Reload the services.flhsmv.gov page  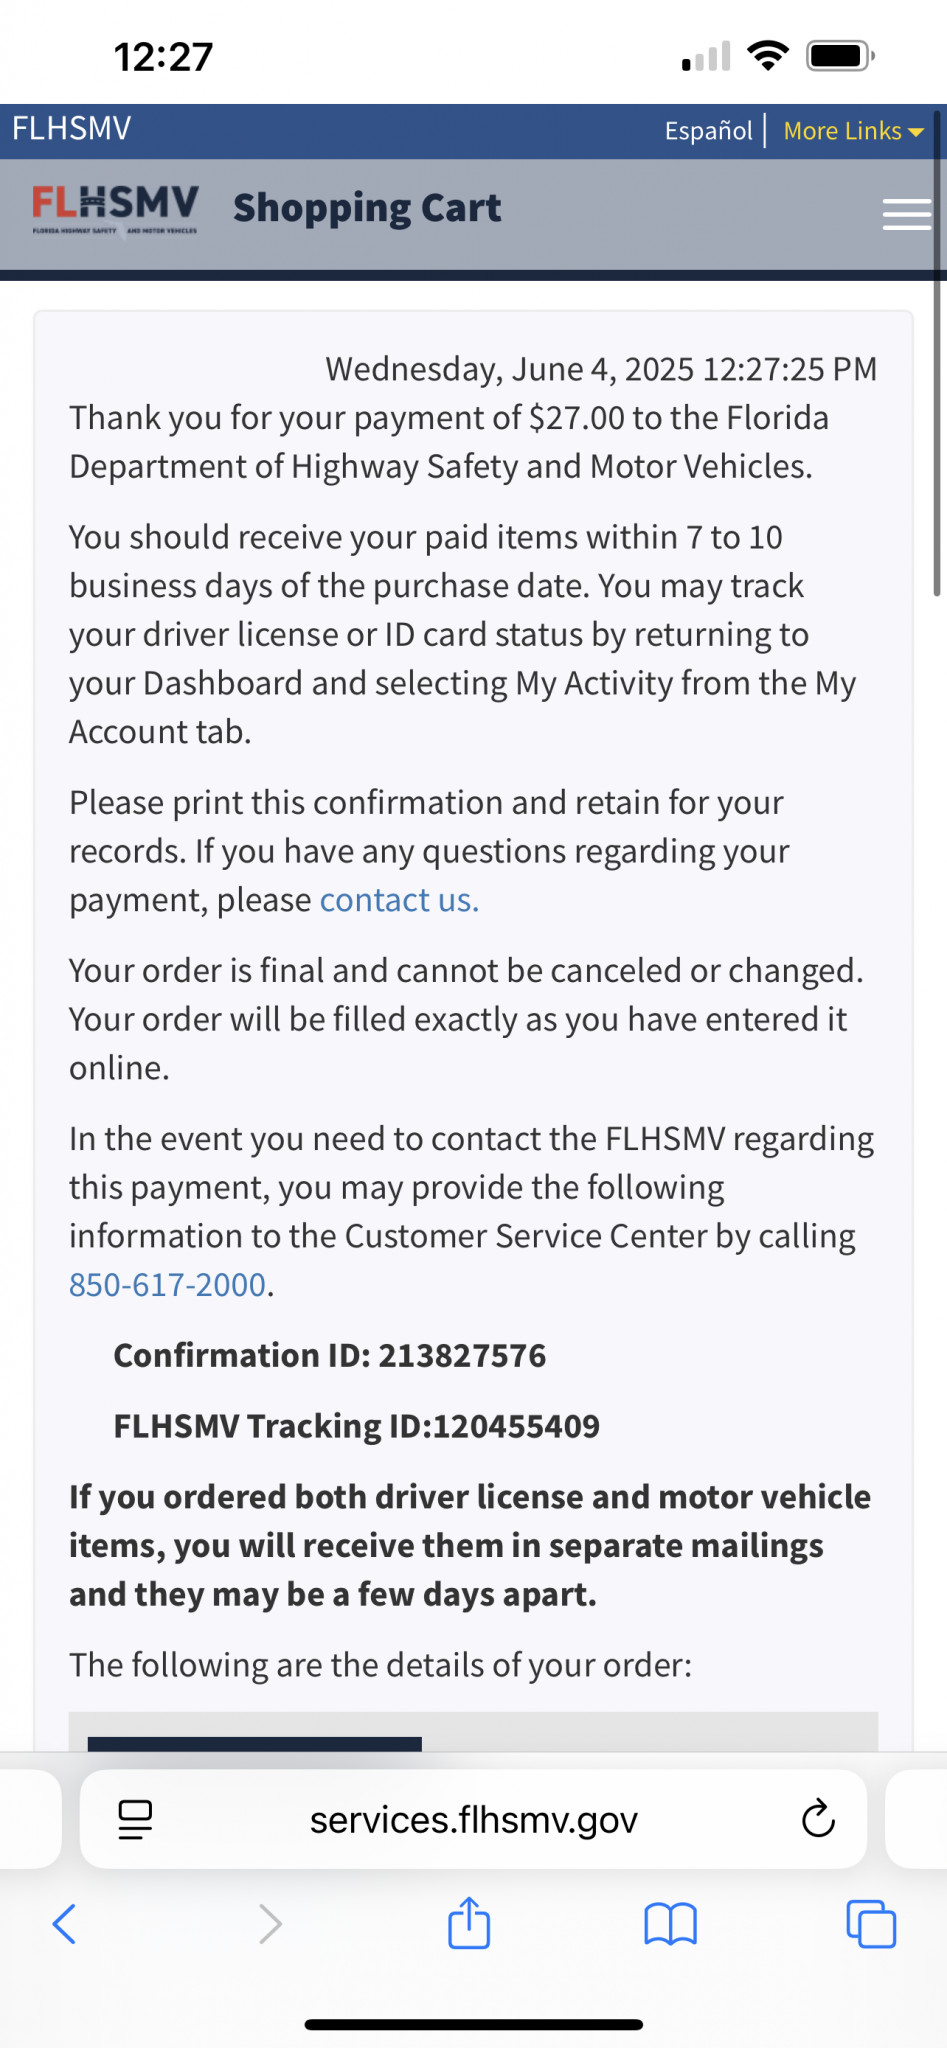tap(818, 1819)
